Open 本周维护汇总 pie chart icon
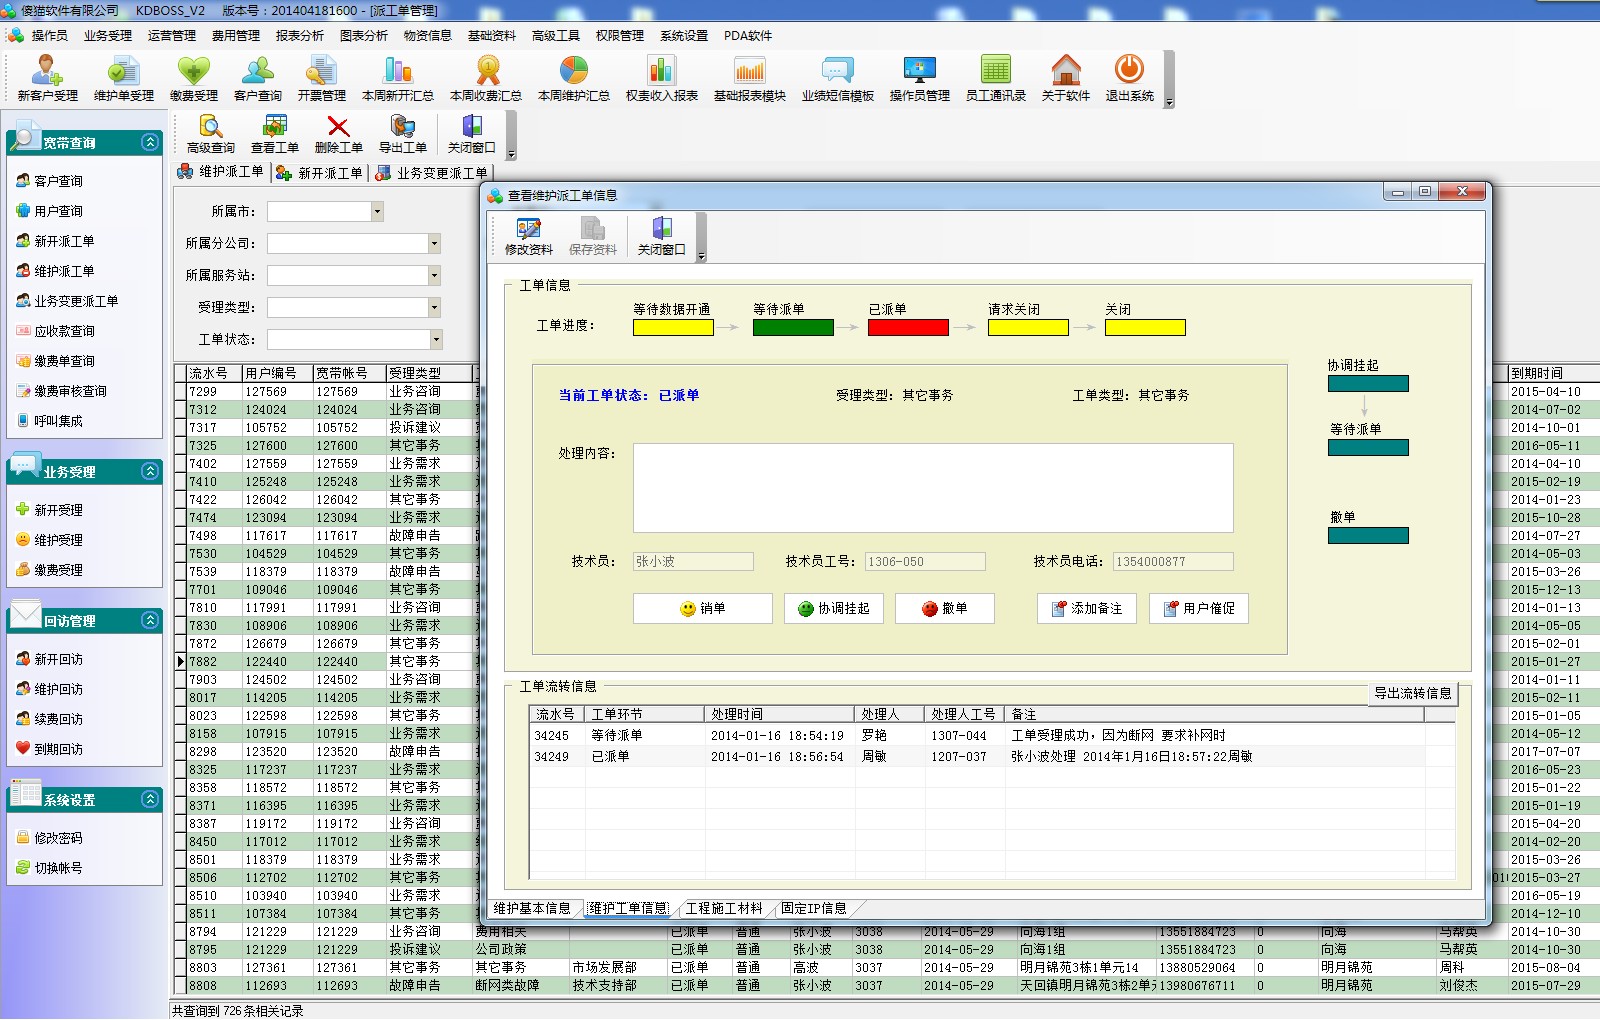 [x=574, y=78]
